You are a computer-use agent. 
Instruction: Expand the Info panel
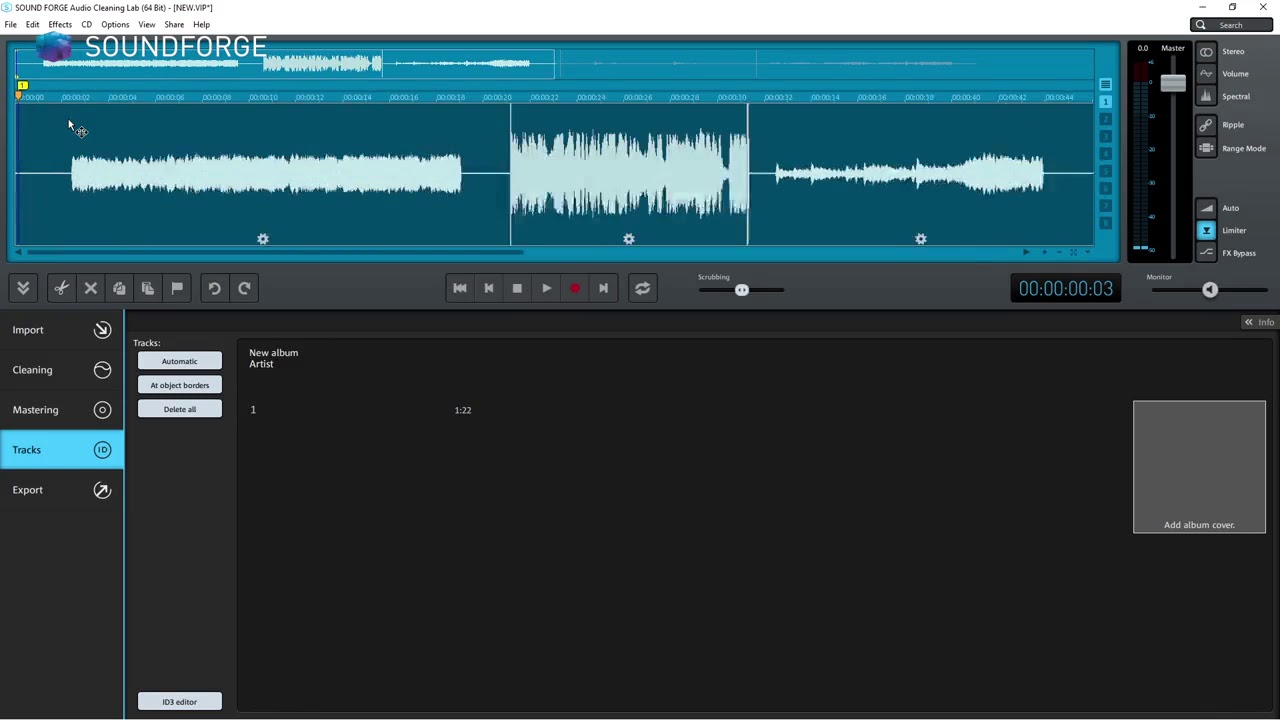[1259, 322]
